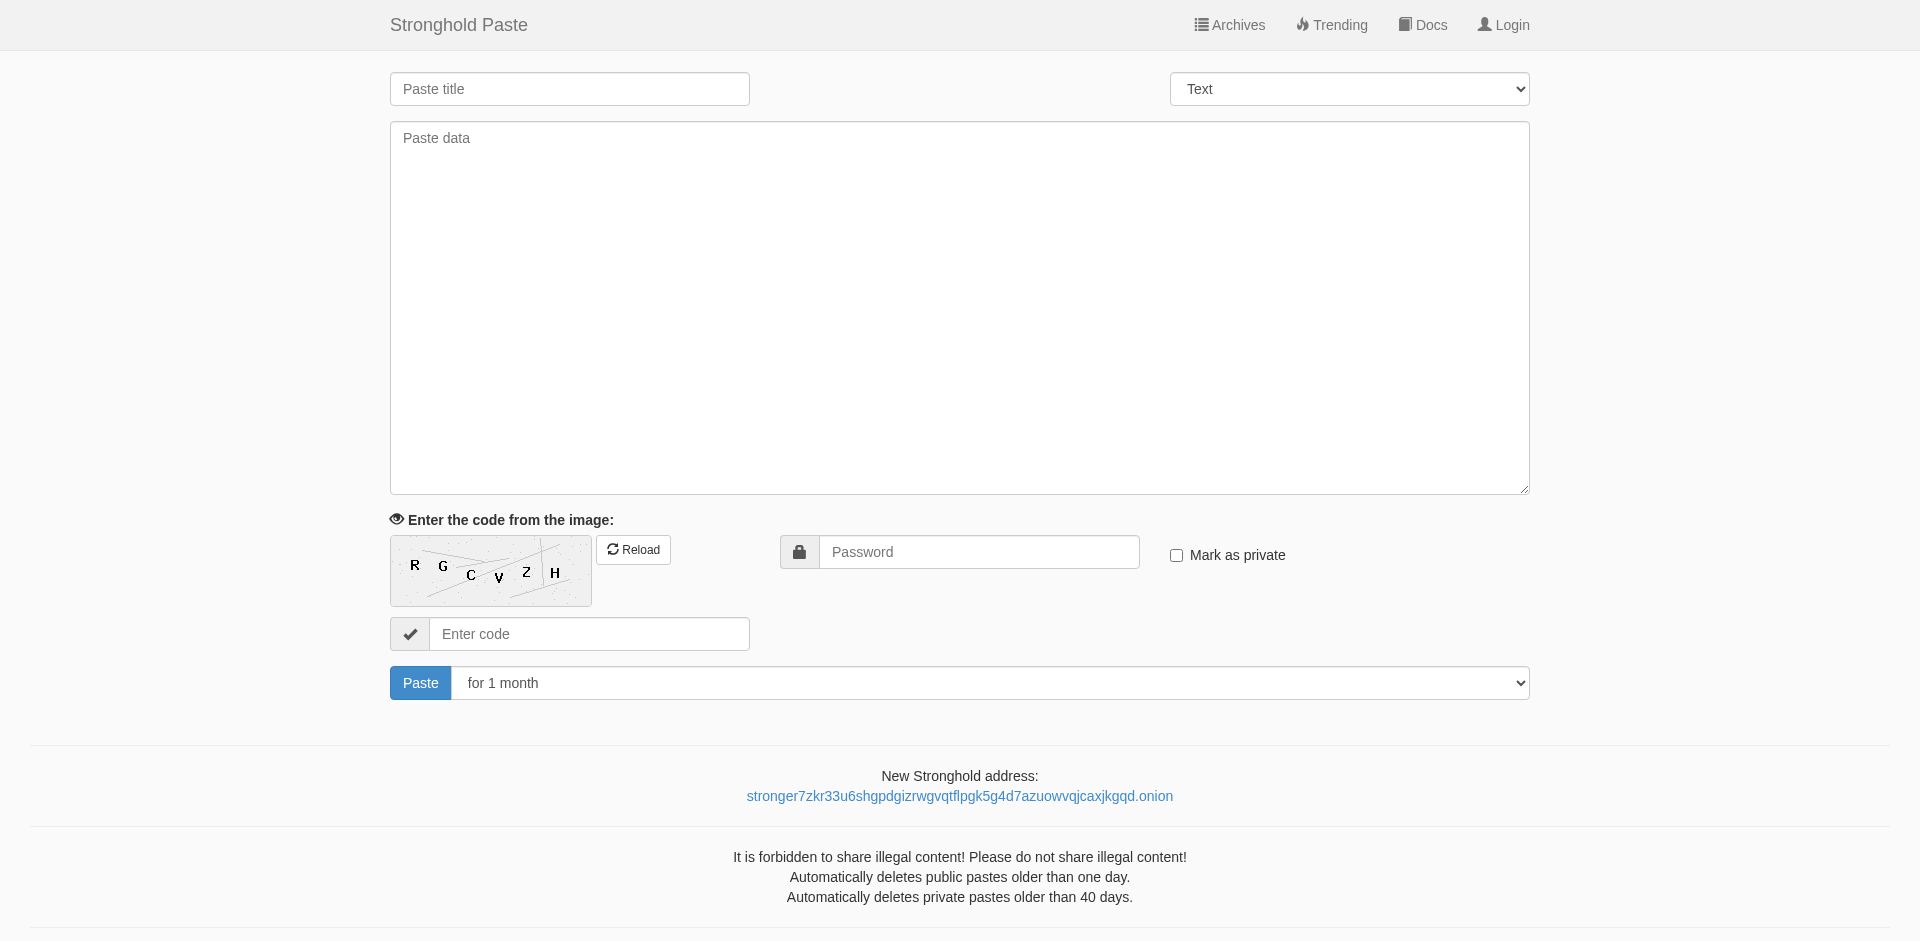Screen dimensions: 1920x941
Task: Expand the 'for 1 month' expiry dropdown
Action: pyautogui.click(x=990, y=683)
